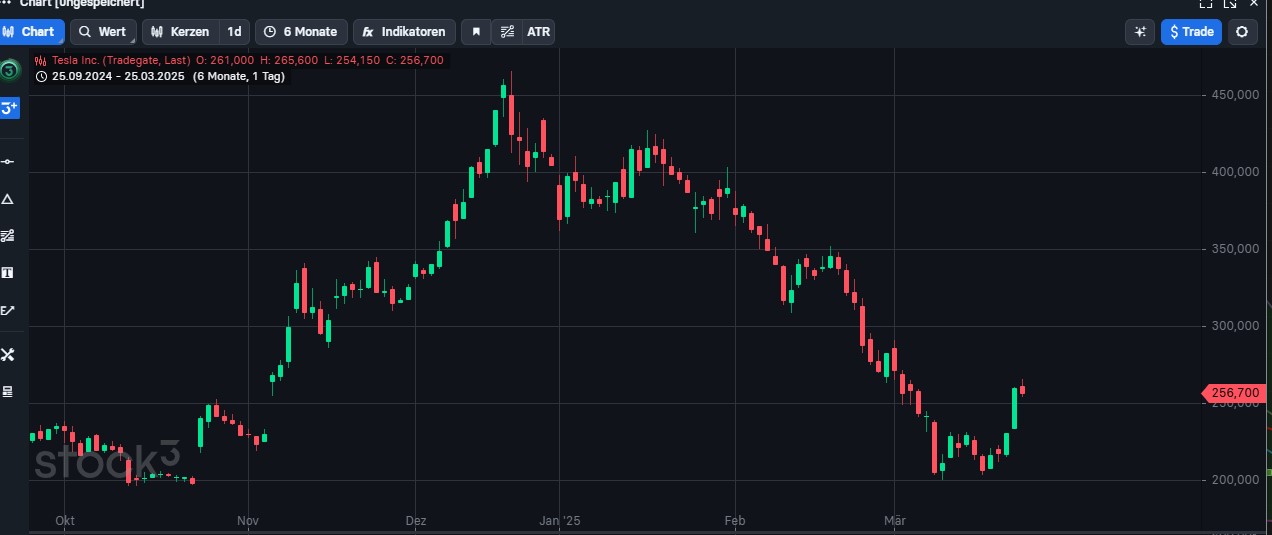This screenshot has height=535, width=1272.
Task: Select the horizontal line drawing tool
Action: (x=8, y=162)
